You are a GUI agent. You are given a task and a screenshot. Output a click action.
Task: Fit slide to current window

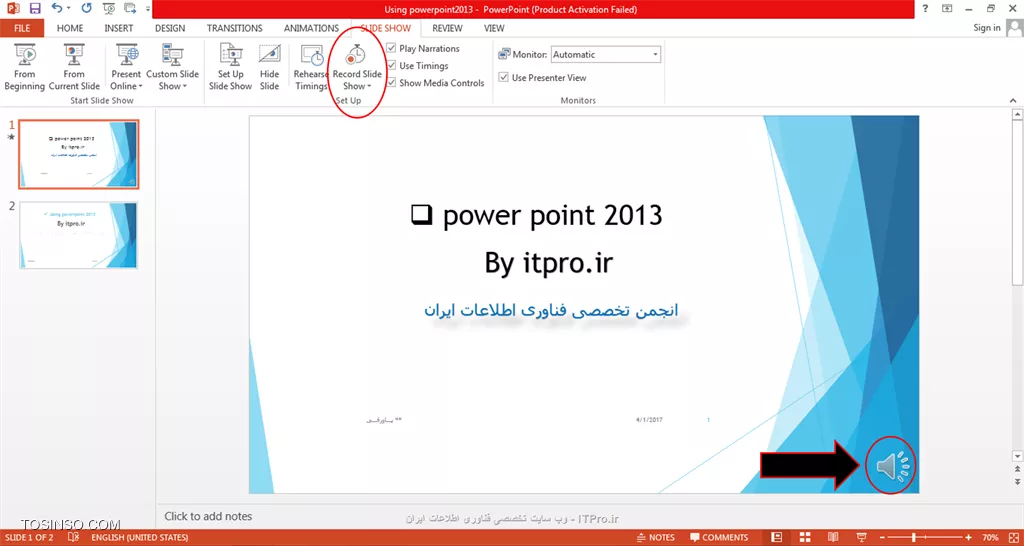coord(1014,538)
